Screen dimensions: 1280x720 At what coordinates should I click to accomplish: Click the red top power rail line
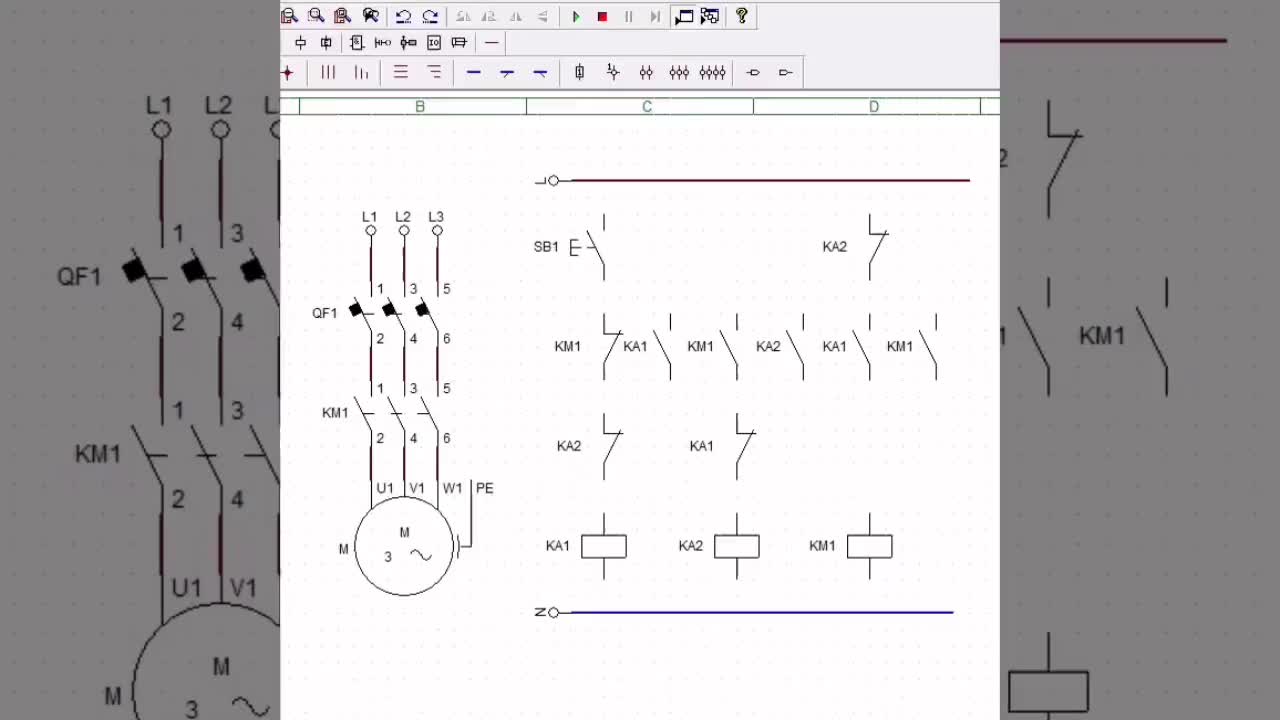pos(769,180)
